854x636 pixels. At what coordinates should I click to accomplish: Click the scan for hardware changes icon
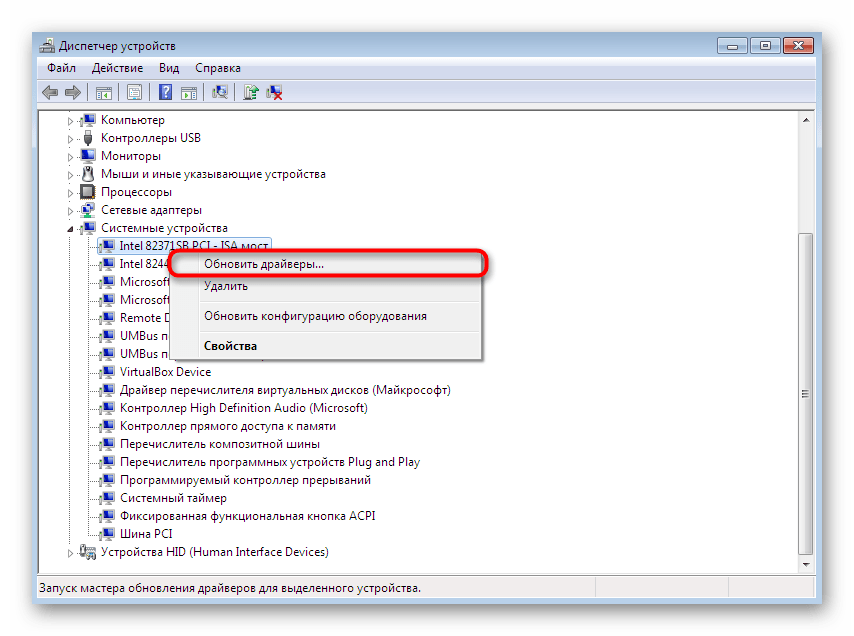220,92
